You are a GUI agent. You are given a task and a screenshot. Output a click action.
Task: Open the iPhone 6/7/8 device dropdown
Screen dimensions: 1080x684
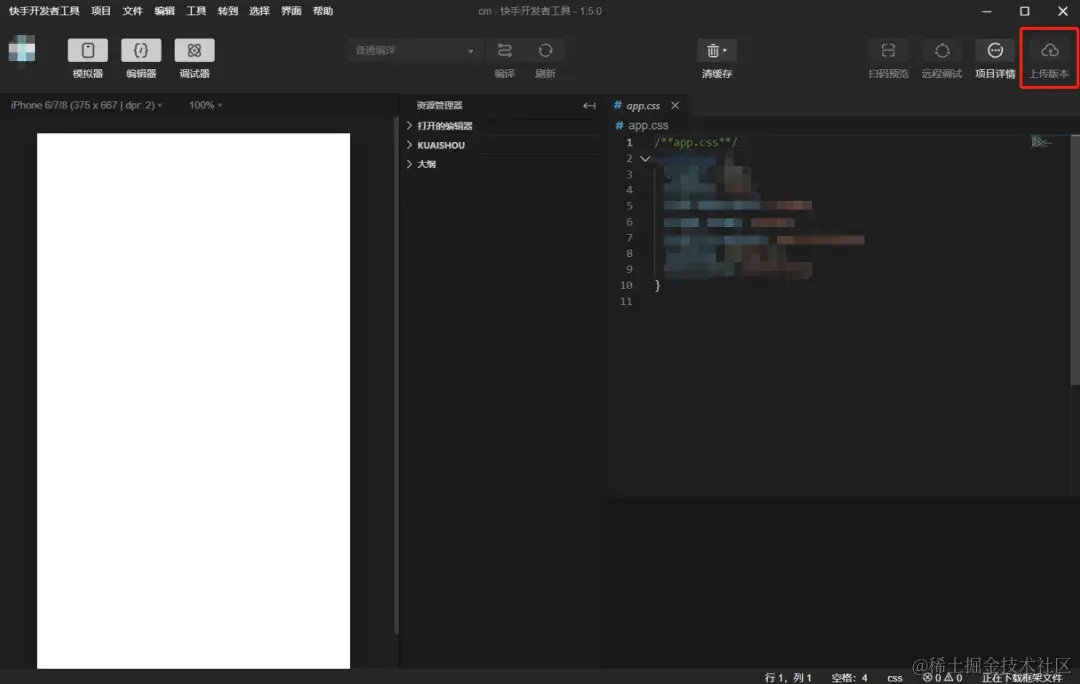tap(86, 105)
